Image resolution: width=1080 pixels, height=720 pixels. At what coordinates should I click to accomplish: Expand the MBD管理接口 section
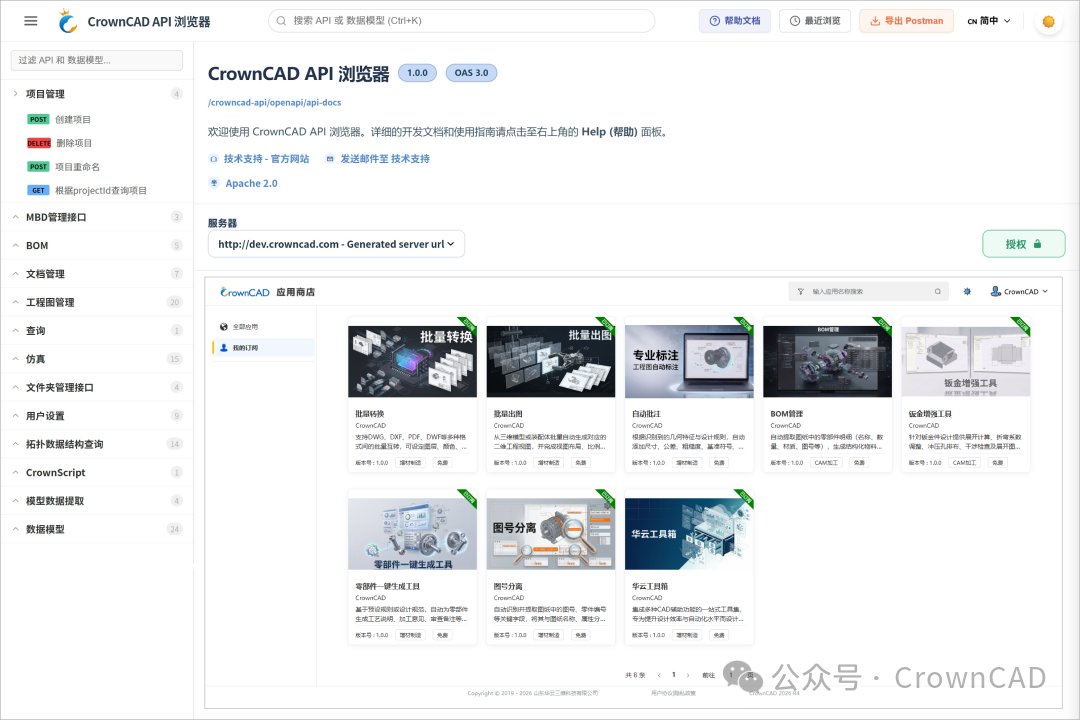(97, 217)
